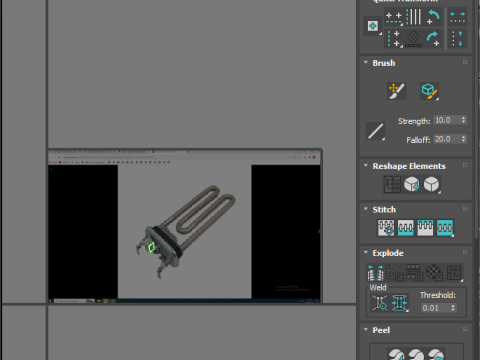Click the Flatten Custom icon in Explode

[454, 273]
